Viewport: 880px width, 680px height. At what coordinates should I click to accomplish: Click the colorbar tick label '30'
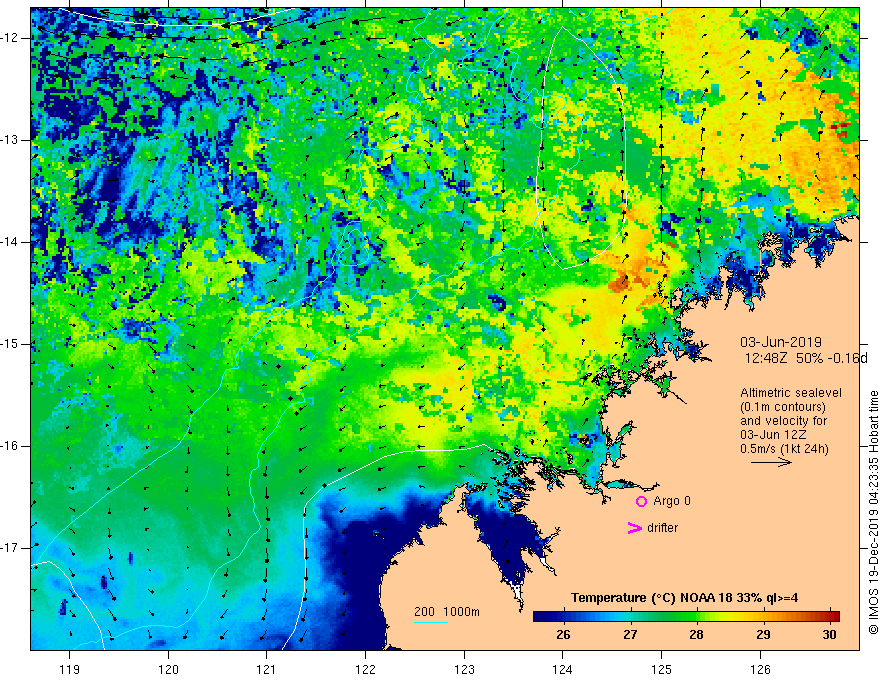click(829, 635)
